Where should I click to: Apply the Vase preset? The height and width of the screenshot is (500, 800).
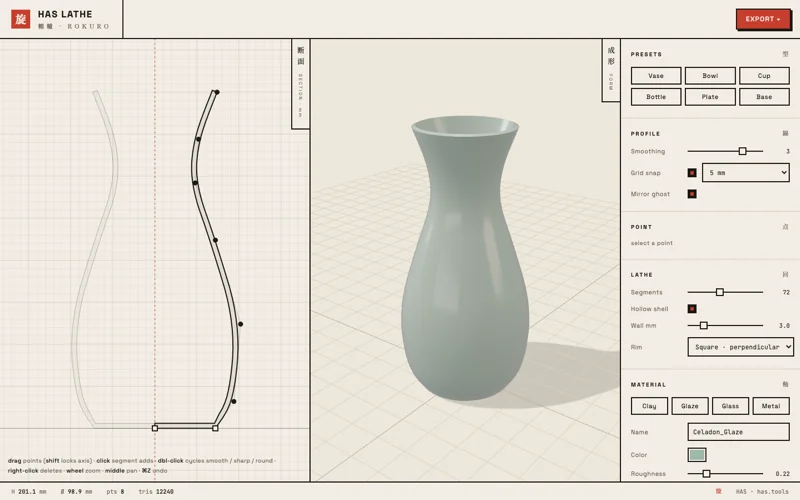[656, 76]
